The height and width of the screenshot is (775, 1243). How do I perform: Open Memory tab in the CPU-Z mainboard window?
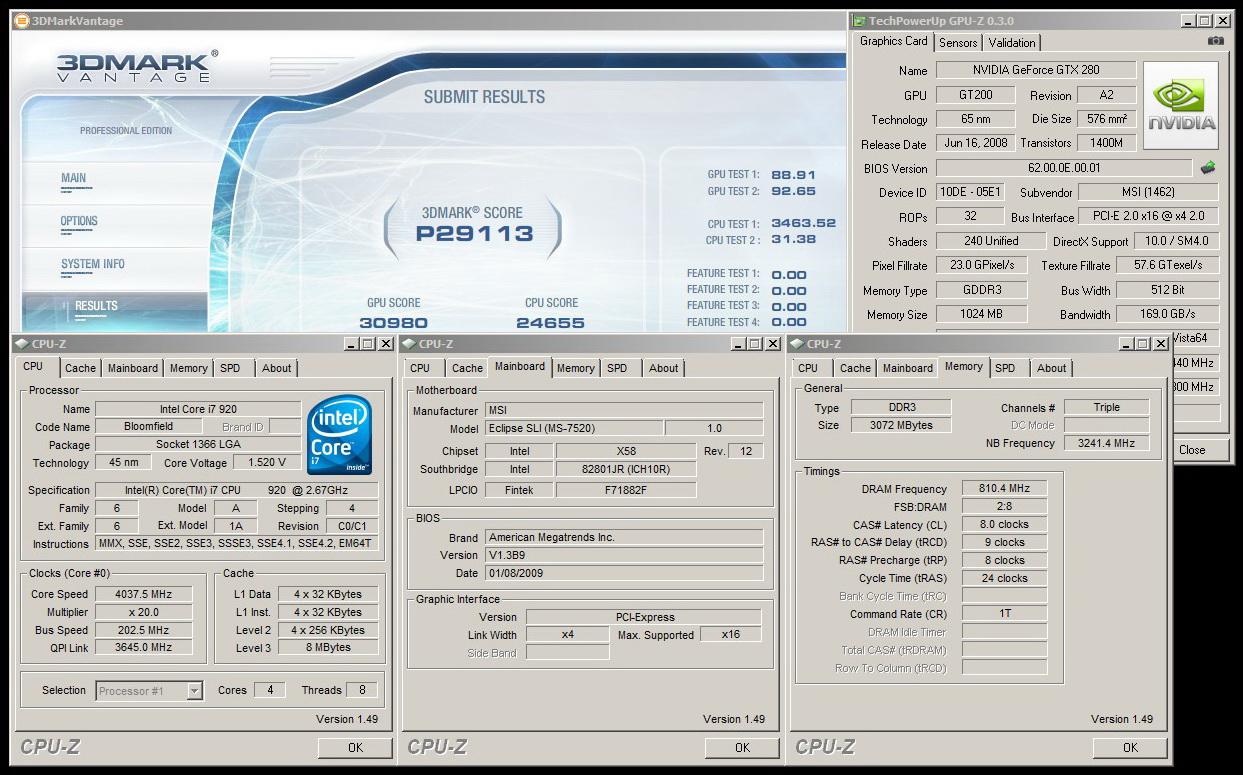[x=575, y=368]
